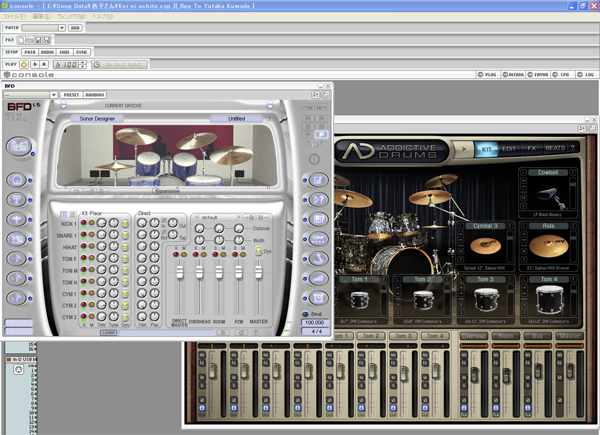Toggle the PLUG indicator in console status bar
Viewport: 600px width, 435px height.
[487, 75]
